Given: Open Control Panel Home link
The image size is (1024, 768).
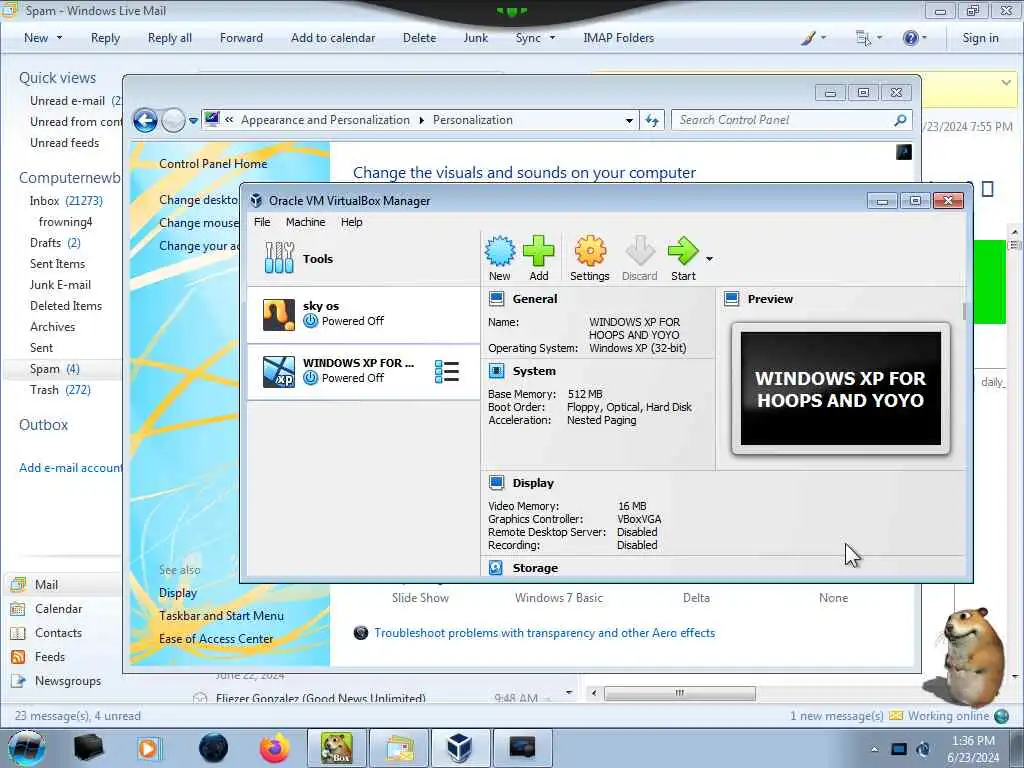Looking at the screenshot, I should 213,164.
